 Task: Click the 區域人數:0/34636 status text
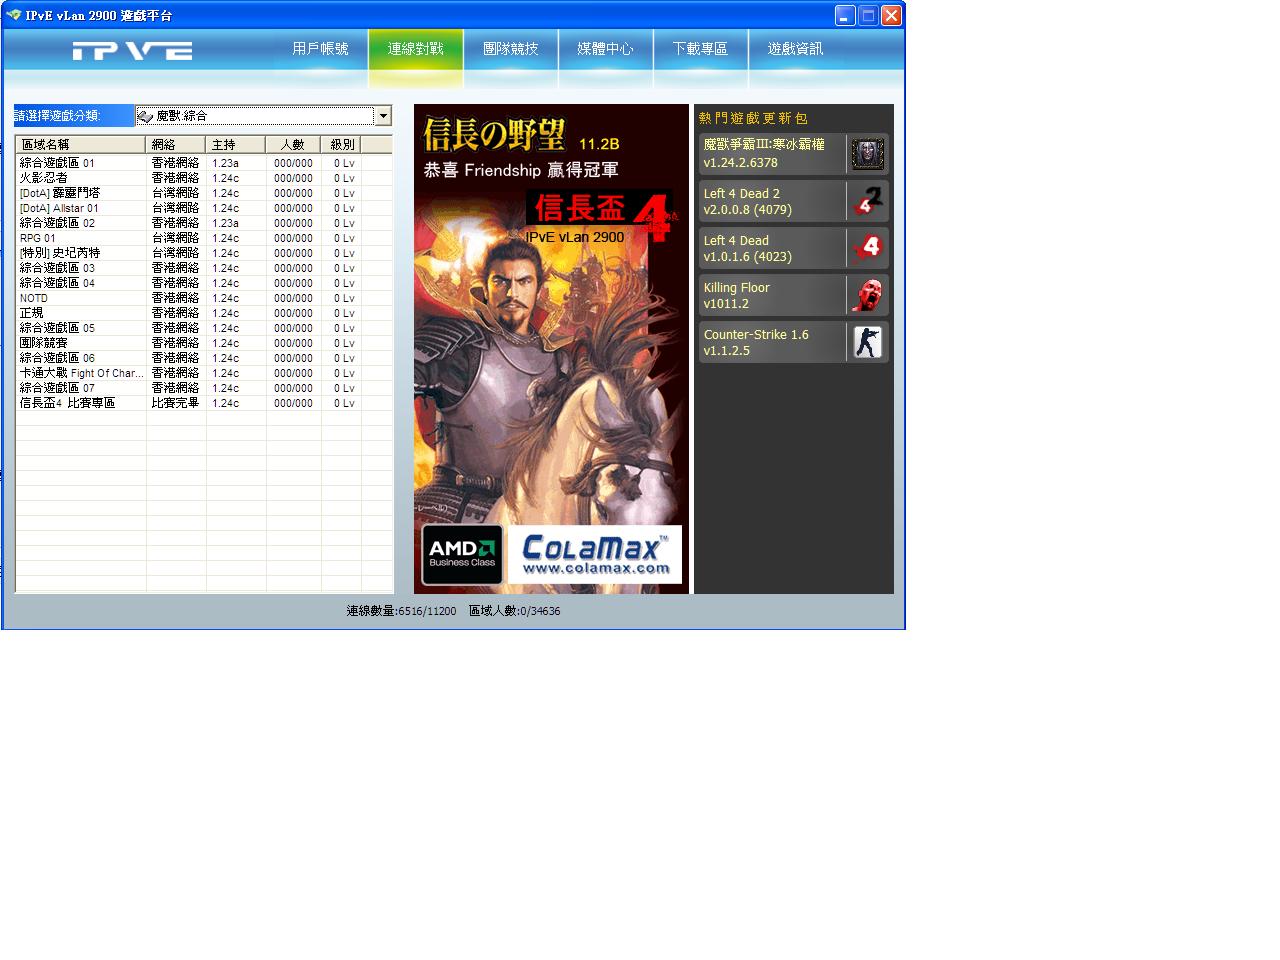514,611
